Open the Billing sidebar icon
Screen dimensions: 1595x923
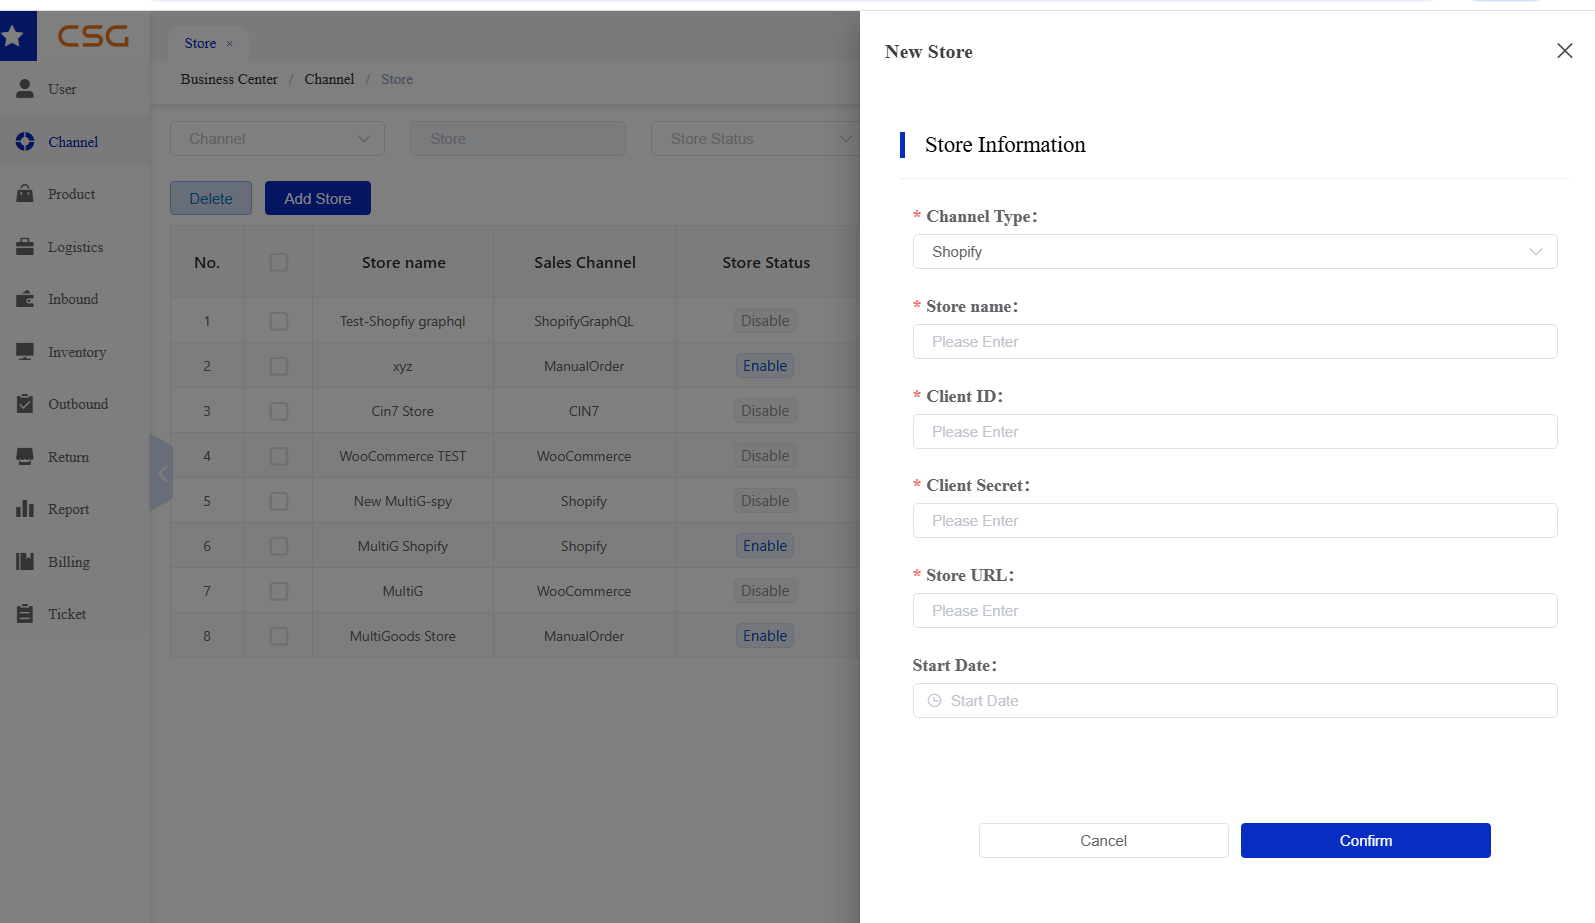[25, 562]
